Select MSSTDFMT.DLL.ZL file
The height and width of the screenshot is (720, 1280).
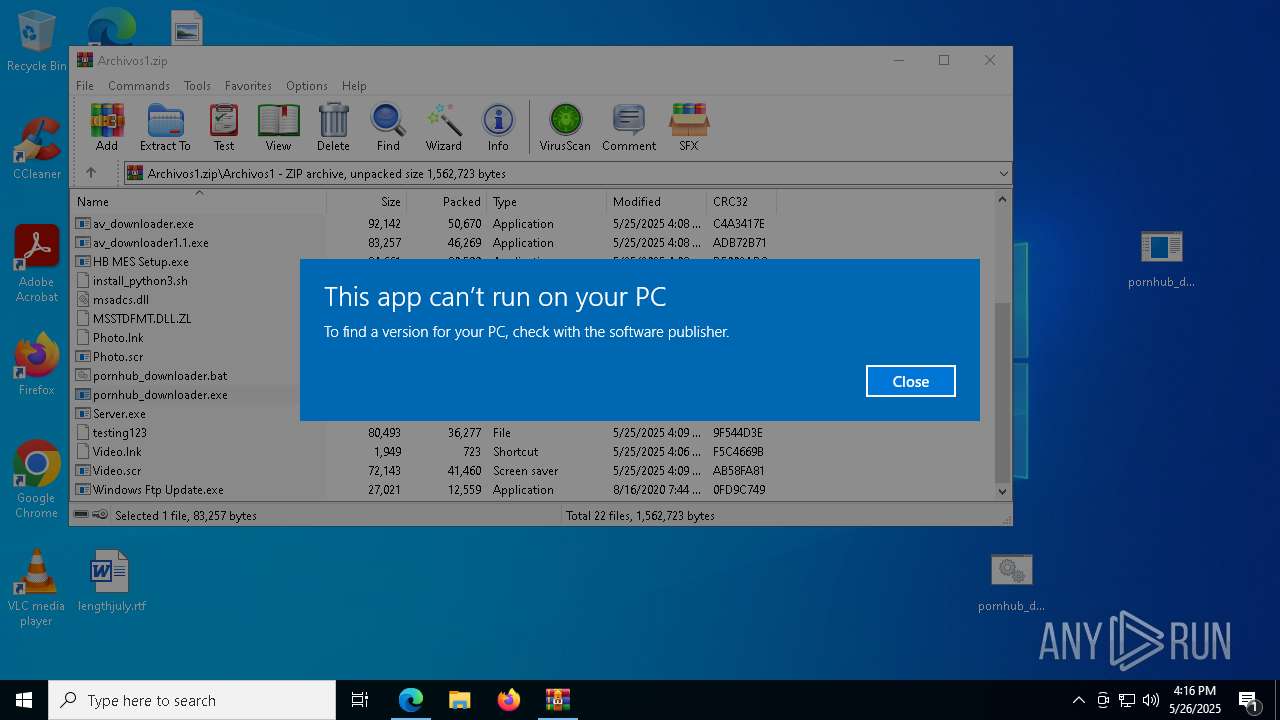tap(141, 319)
